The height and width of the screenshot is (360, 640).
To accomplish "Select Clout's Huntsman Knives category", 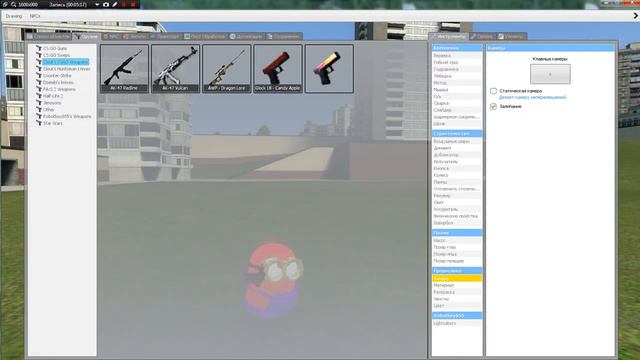I will [x=66, y=69].
